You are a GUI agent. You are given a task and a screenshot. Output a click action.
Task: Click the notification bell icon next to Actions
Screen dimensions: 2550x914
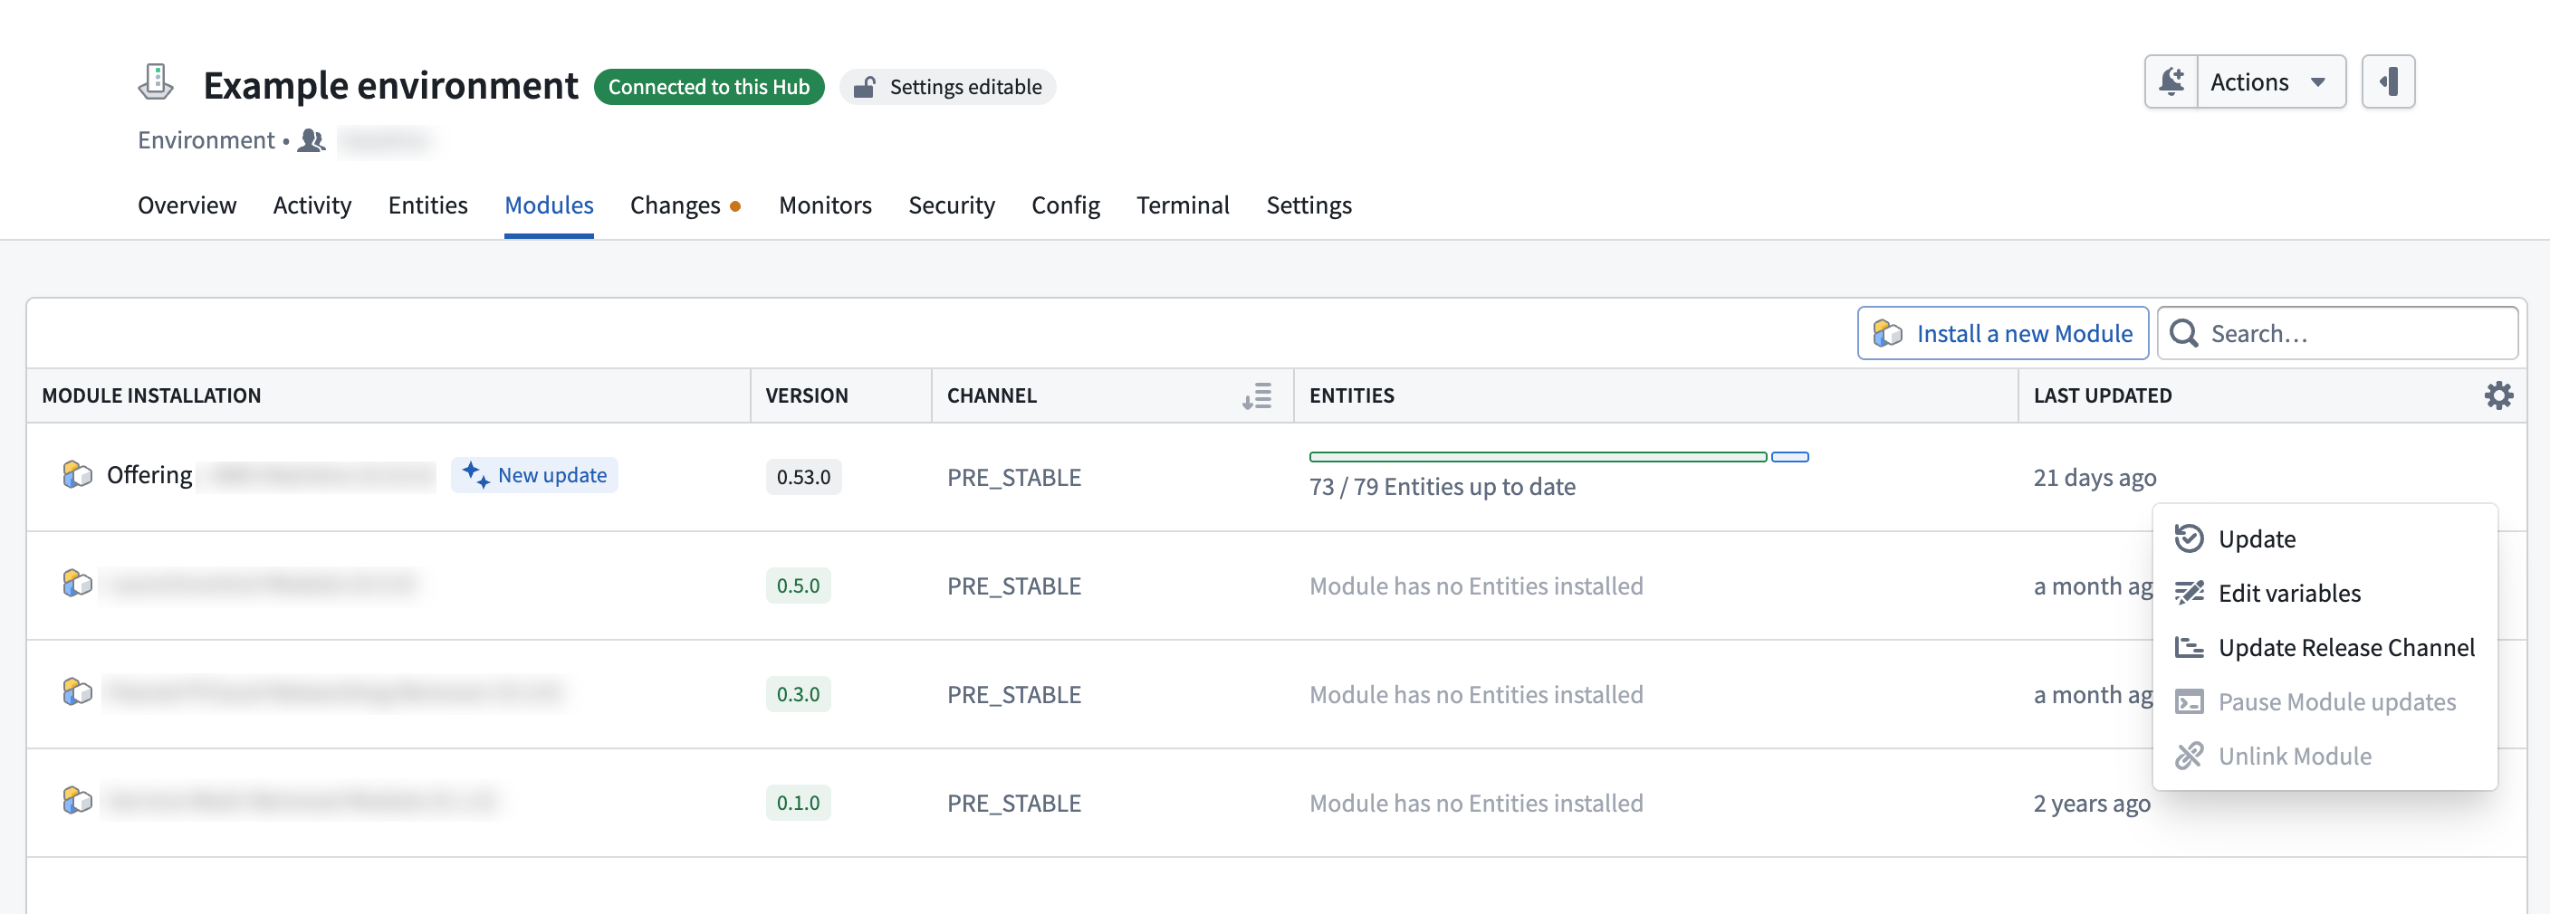point(2171,82)
